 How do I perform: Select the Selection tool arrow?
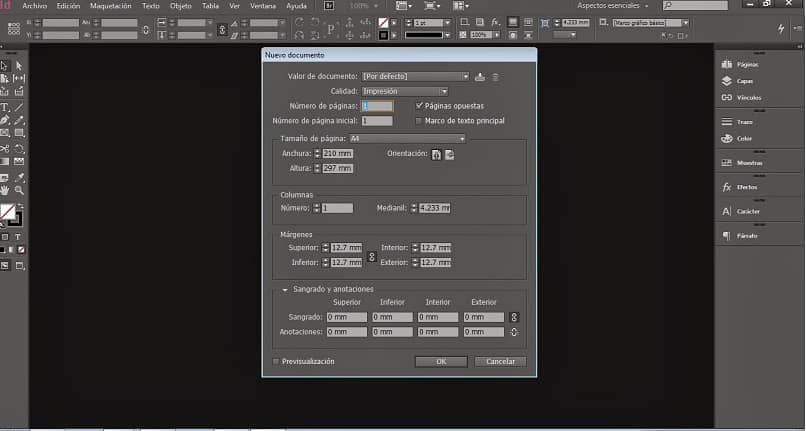pos(5,66)
